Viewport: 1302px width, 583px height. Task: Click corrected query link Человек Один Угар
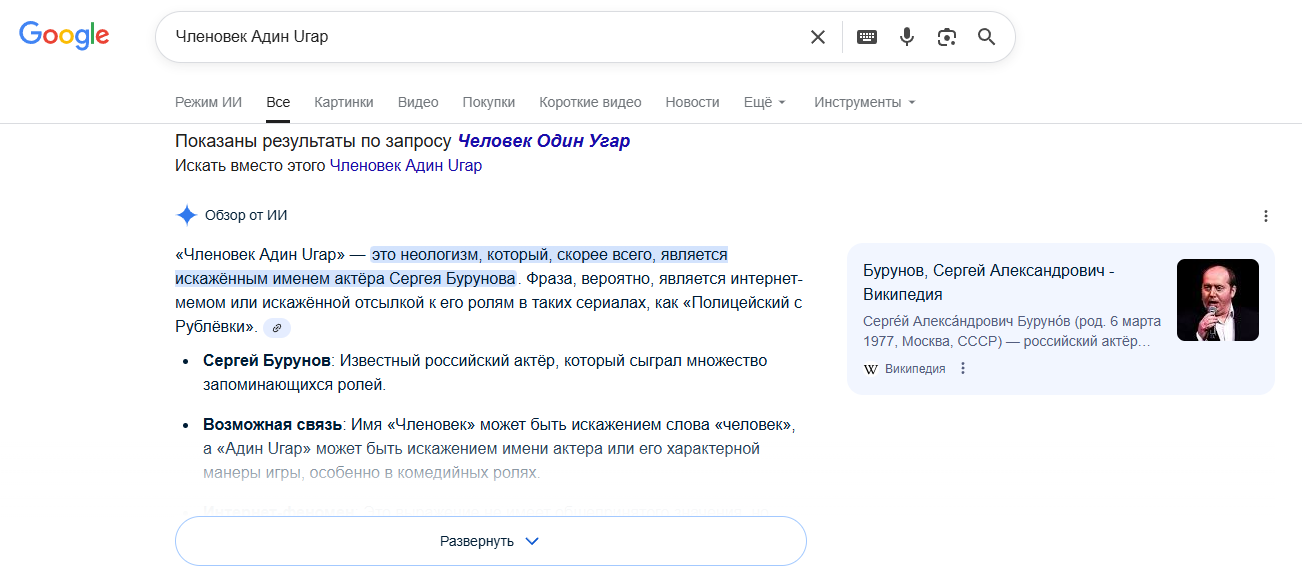pos(544,141)
